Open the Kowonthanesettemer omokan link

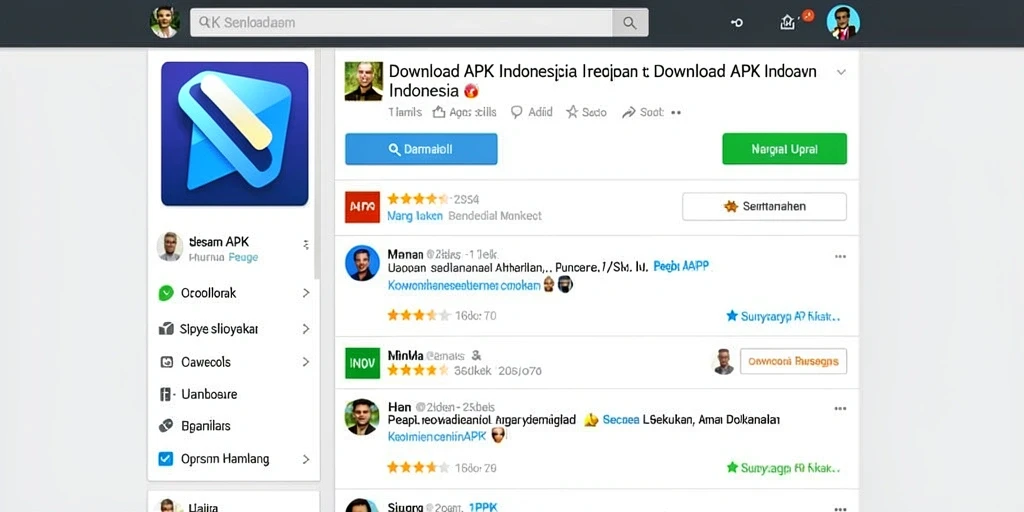pyautogui.click(x=464, y=285)
